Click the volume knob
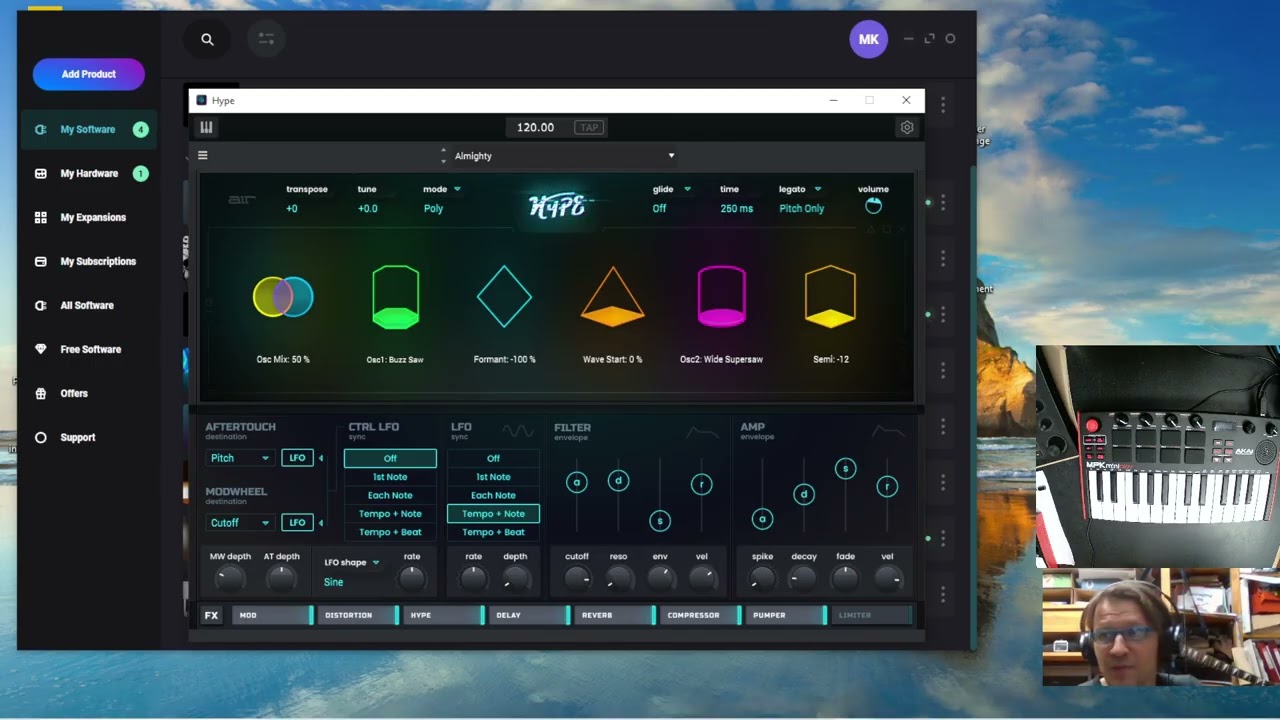1280x720 pixels. click(x=873, y=205)
